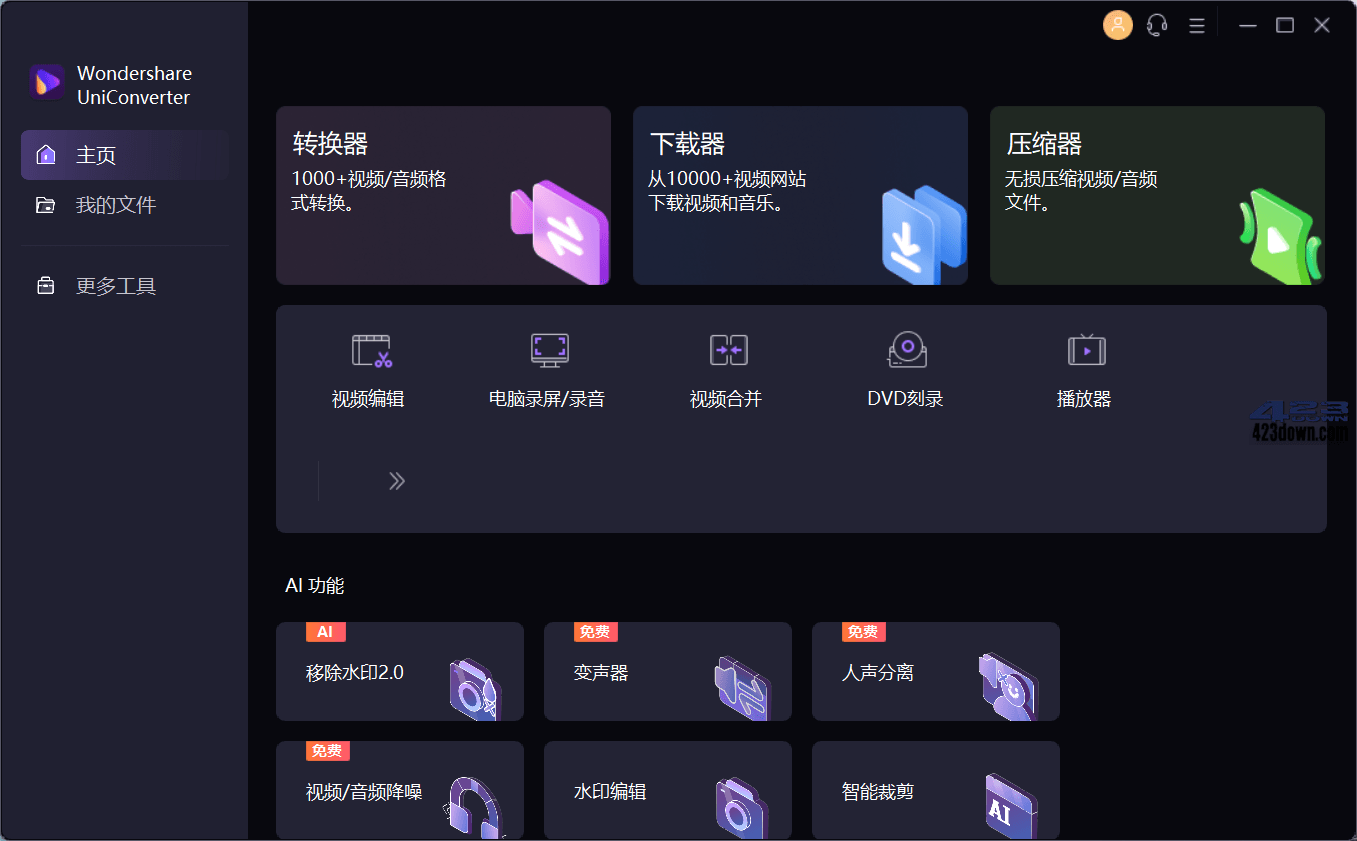Screen dimensions: 1357x841
Task: Open the hamburger menu icon
Action: tap(1196, 25)
